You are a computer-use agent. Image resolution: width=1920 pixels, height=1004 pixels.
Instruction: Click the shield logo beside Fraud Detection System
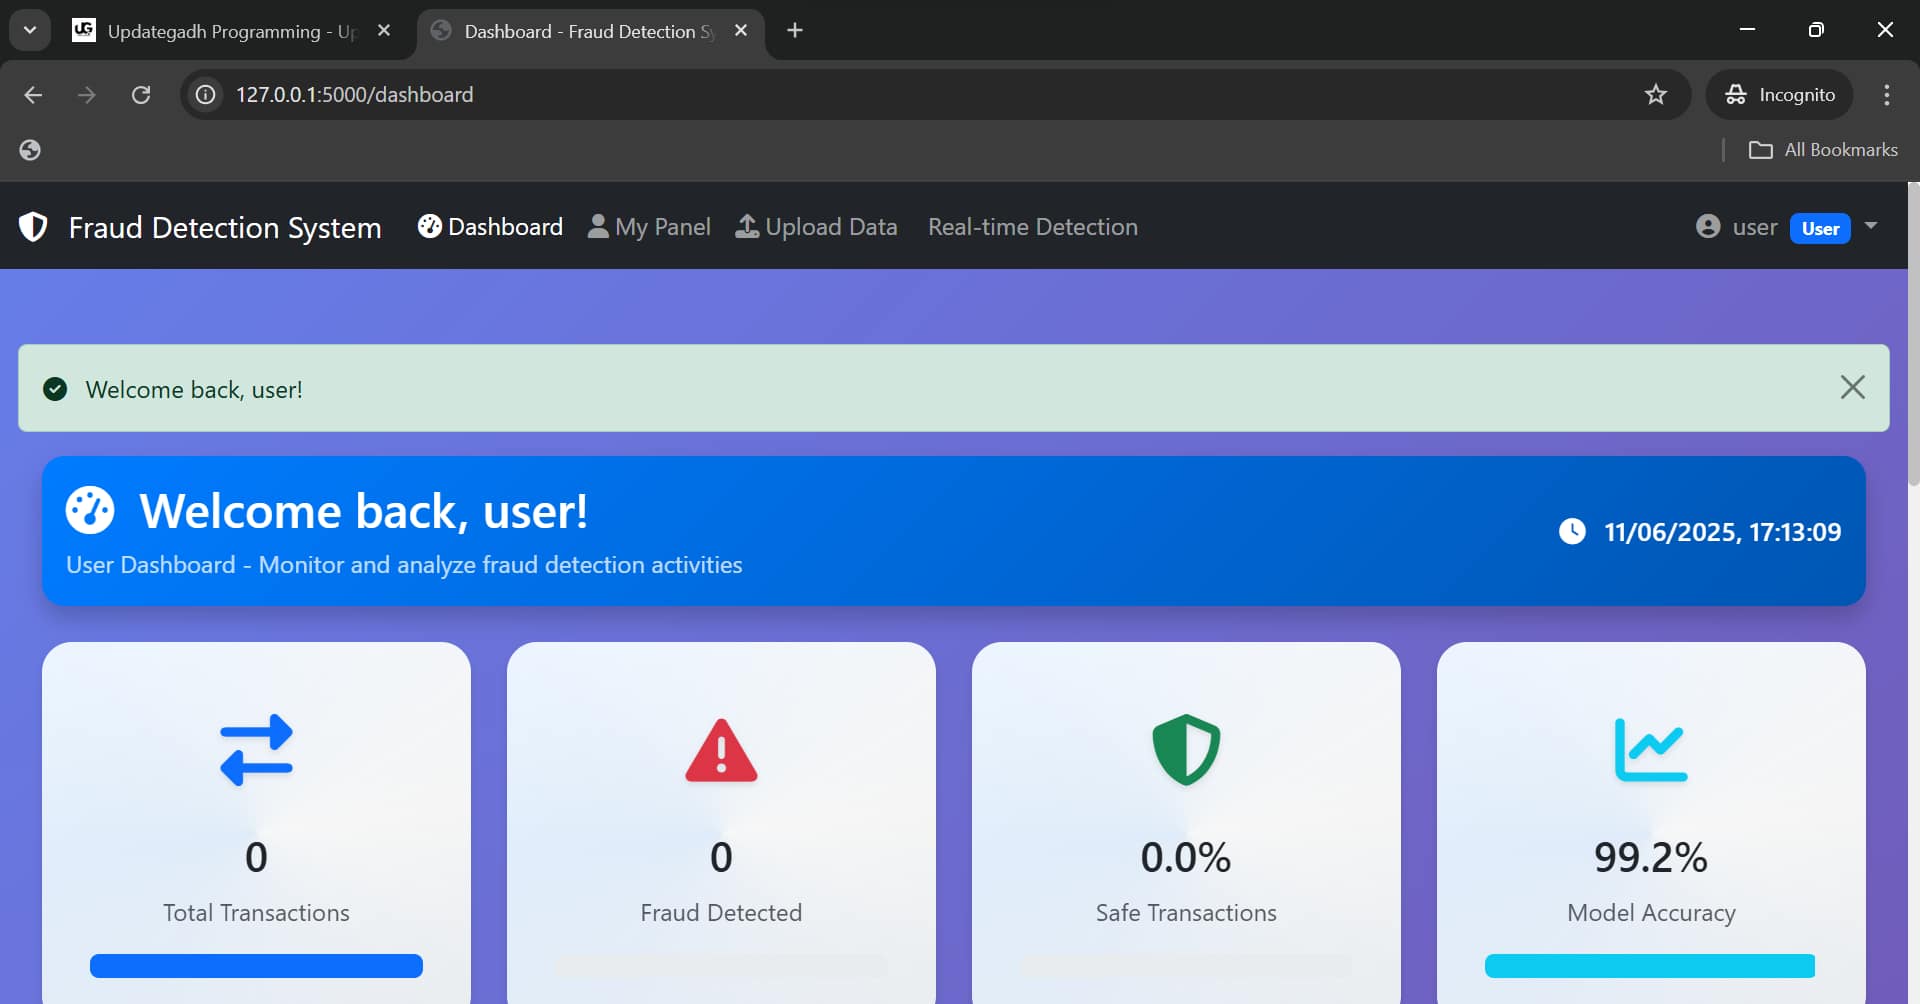[x=33, y=227]
